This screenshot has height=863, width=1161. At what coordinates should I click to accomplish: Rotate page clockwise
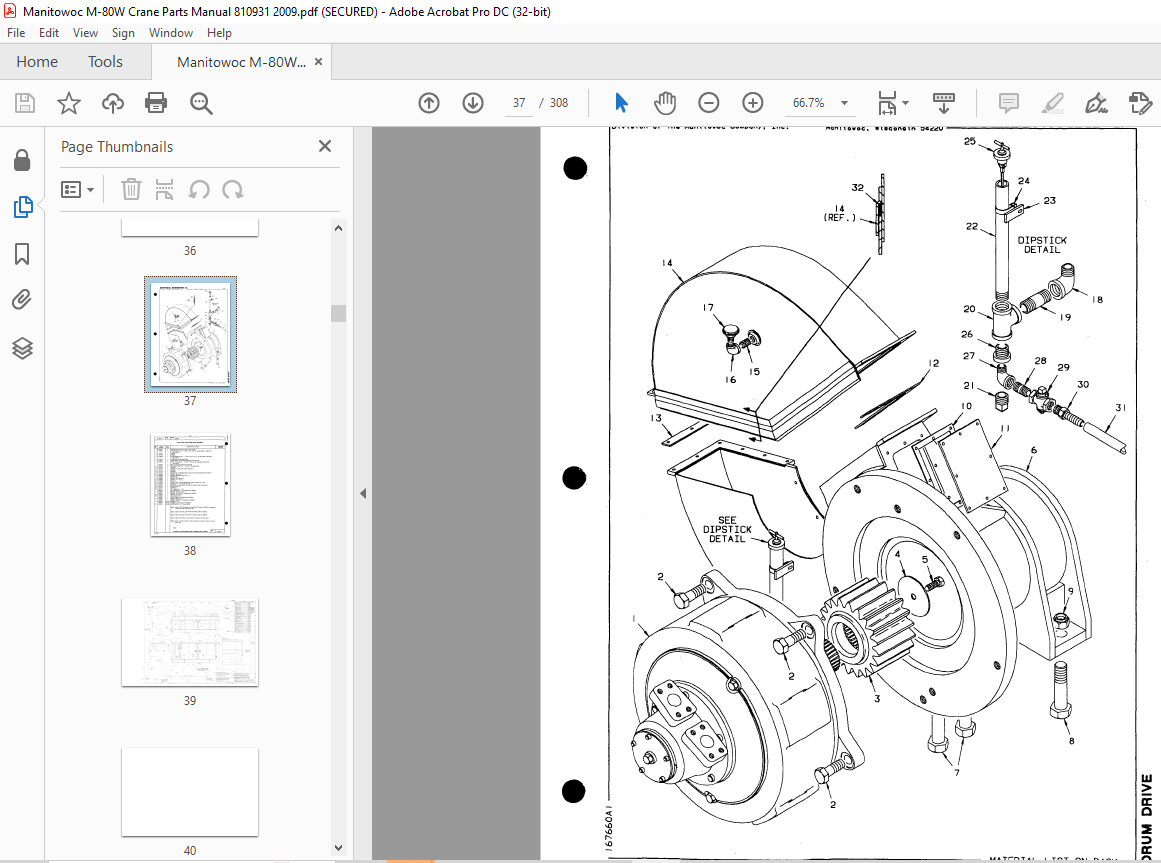[232, 189]
